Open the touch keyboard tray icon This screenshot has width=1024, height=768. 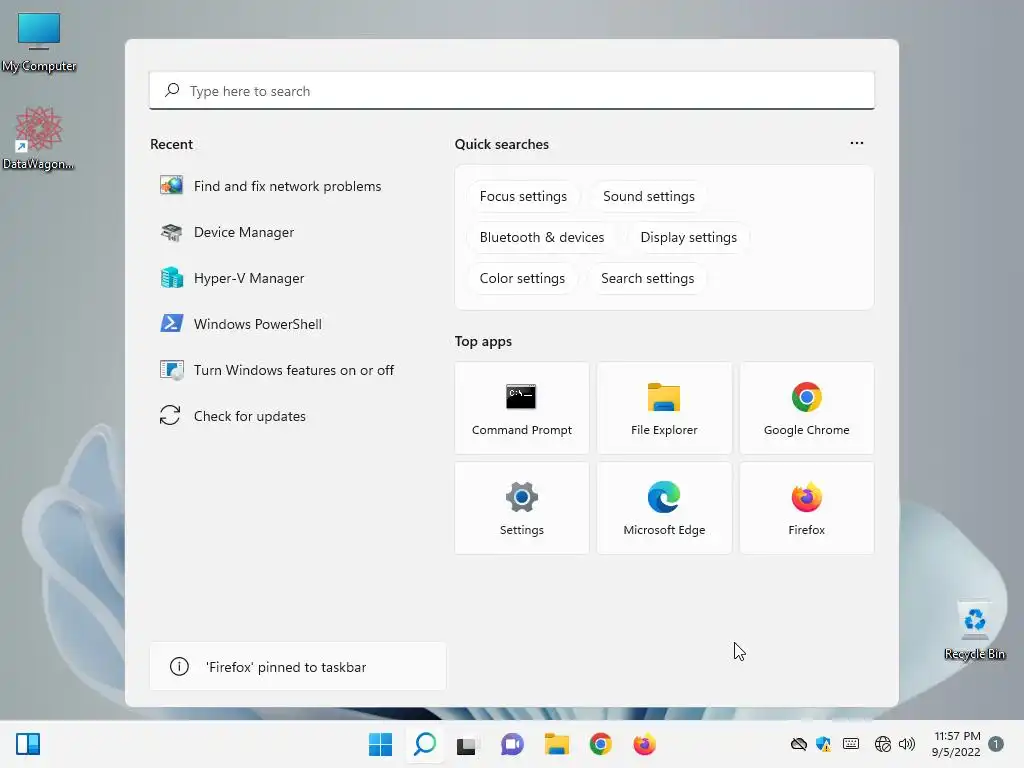tap(850, 744)
